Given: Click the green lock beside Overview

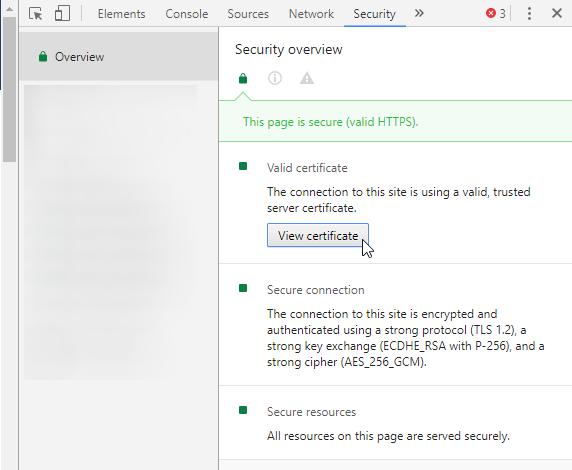Looking at the screenshot, I should (43, 57).
